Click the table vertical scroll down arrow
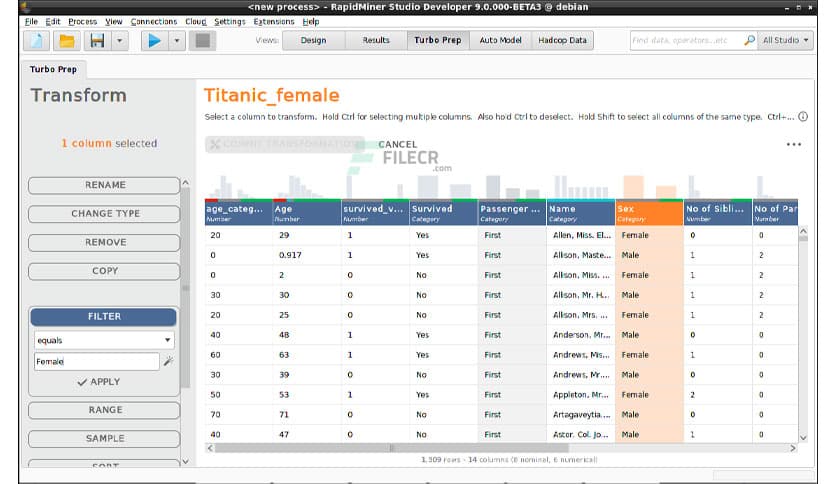836x484 pixels. coord(803,438)
